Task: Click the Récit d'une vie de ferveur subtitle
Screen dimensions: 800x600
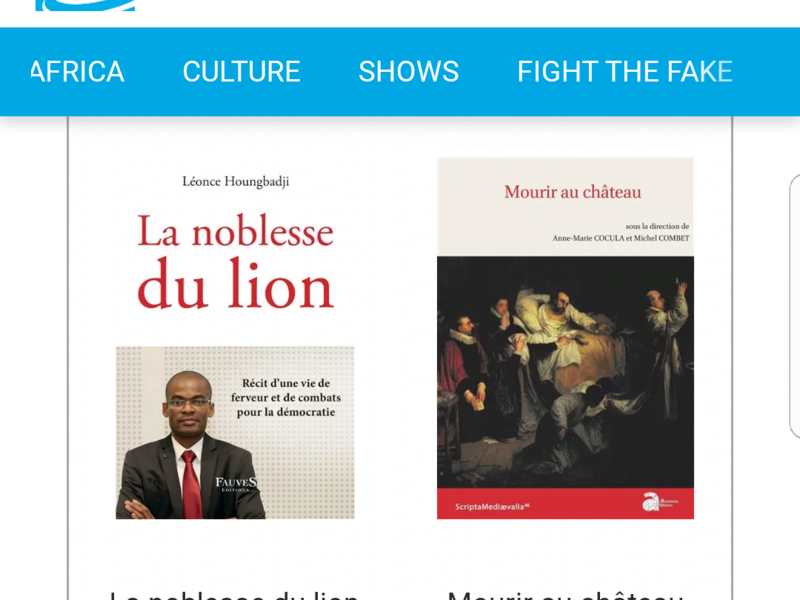Action: click(286, 398)
